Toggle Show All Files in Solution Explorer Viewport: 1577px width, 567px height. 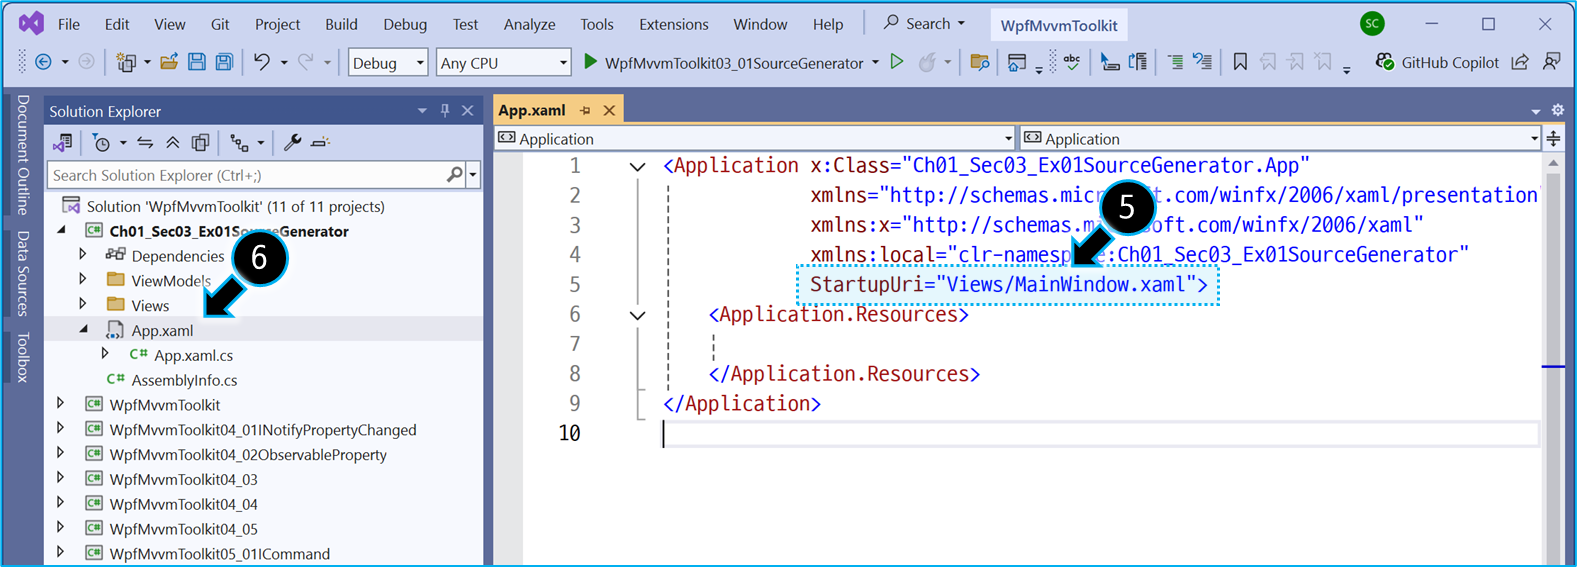pos(200,143)
